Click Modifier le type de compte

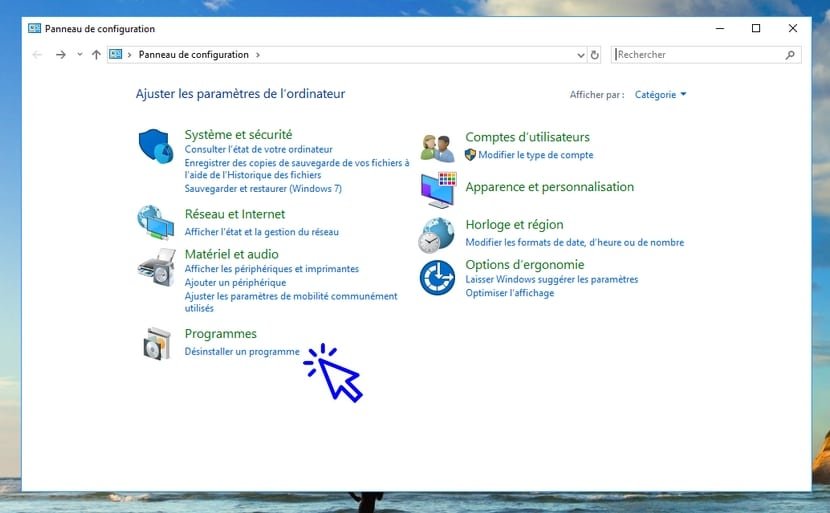536,155
